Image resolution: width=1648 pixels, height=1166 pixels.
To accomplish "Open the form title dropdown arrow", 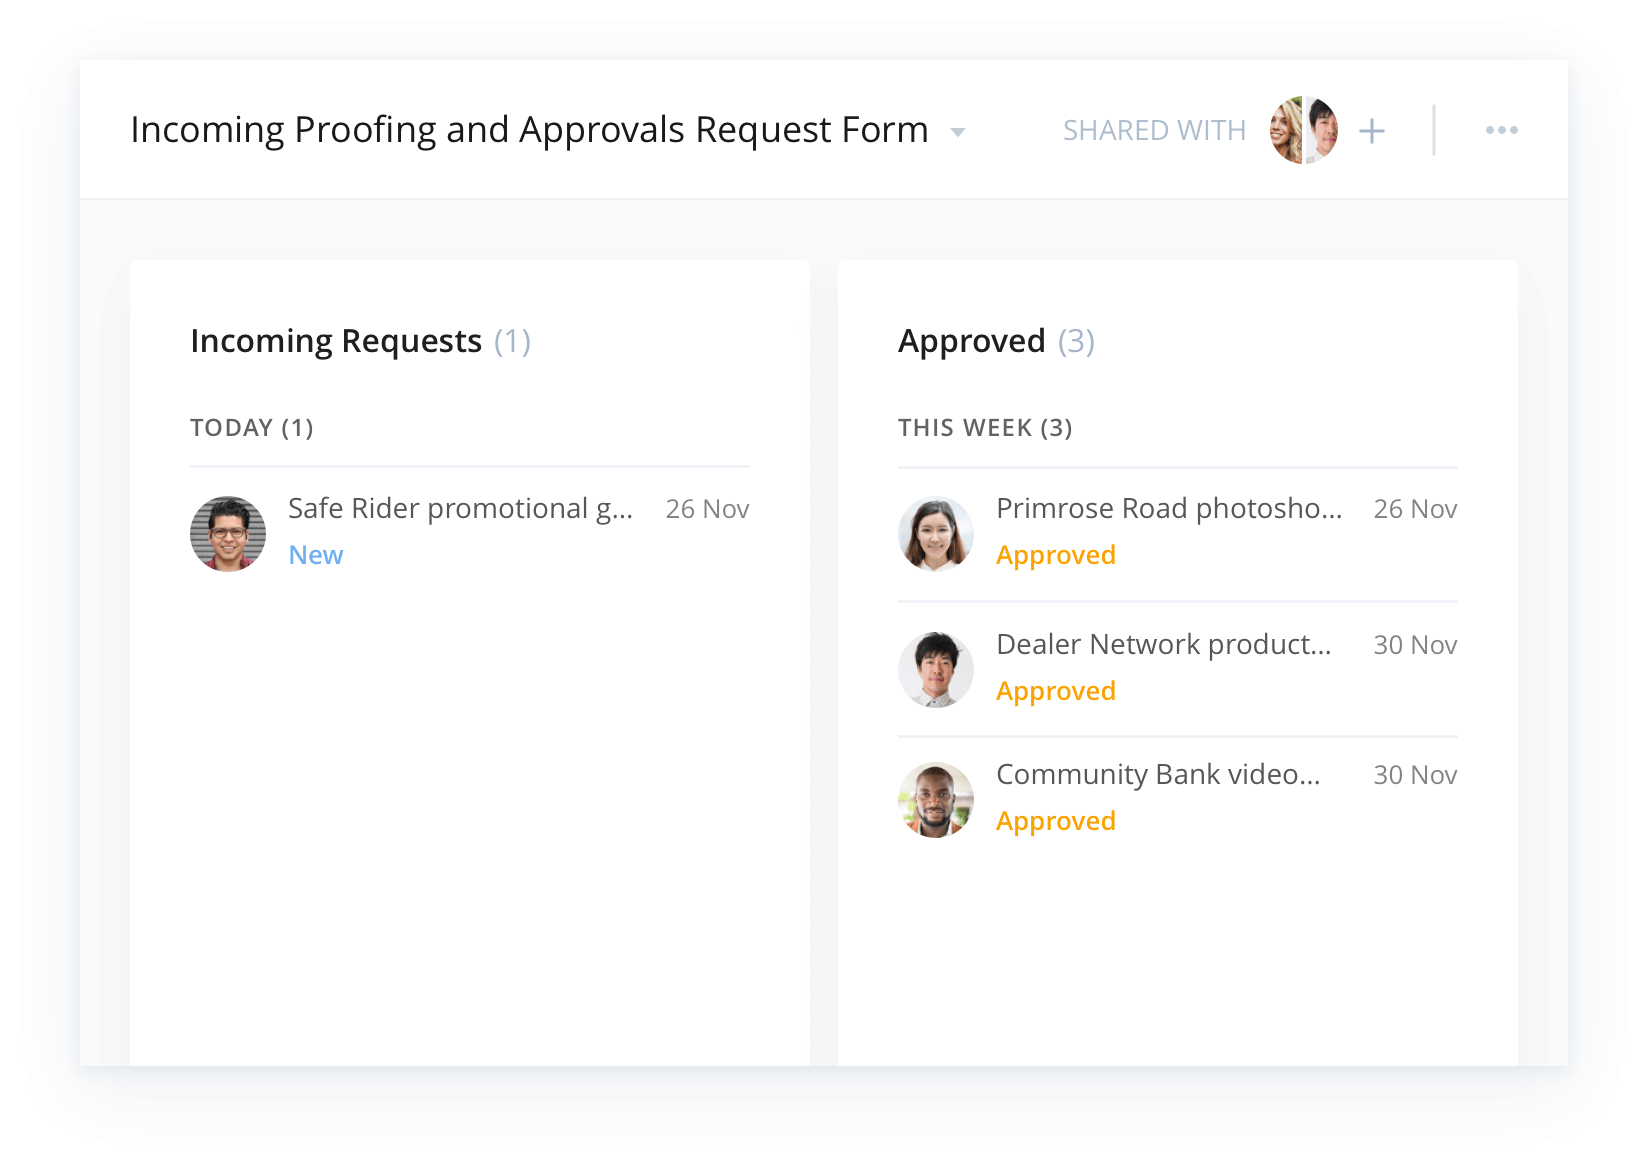I will (x=957, y=132).
